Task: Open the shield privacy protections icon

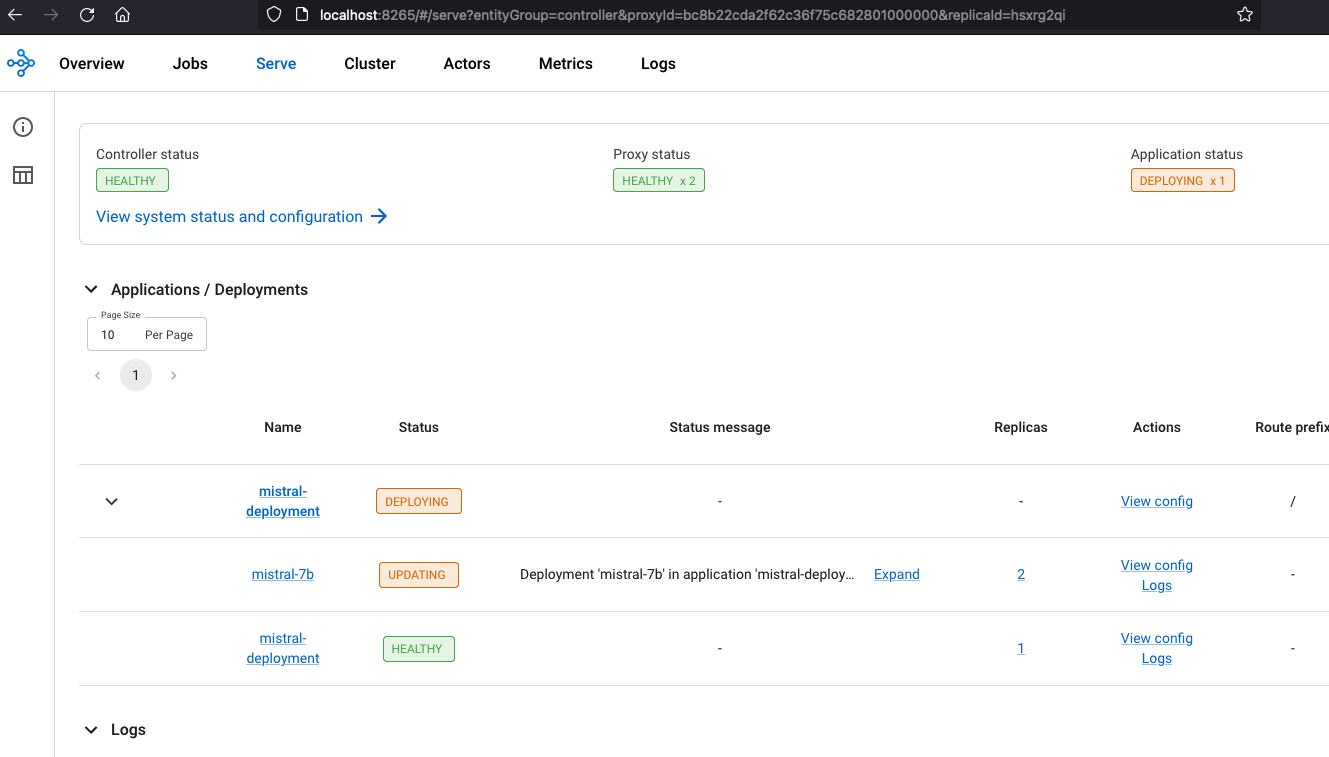Action: [x=272, y=15]
